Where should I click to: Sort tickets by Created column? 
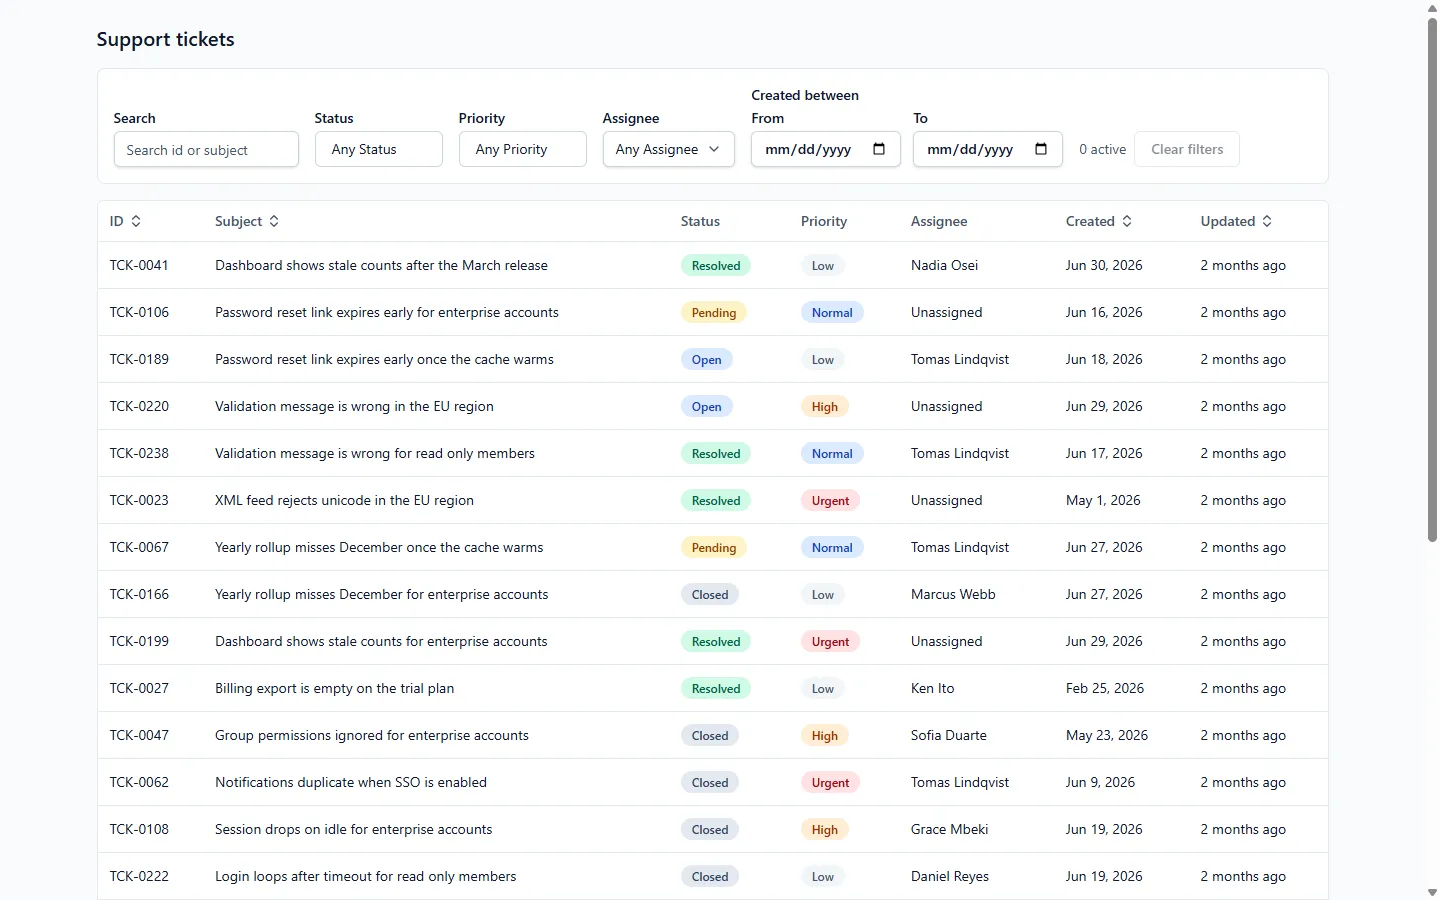[x=1099, y=221]
